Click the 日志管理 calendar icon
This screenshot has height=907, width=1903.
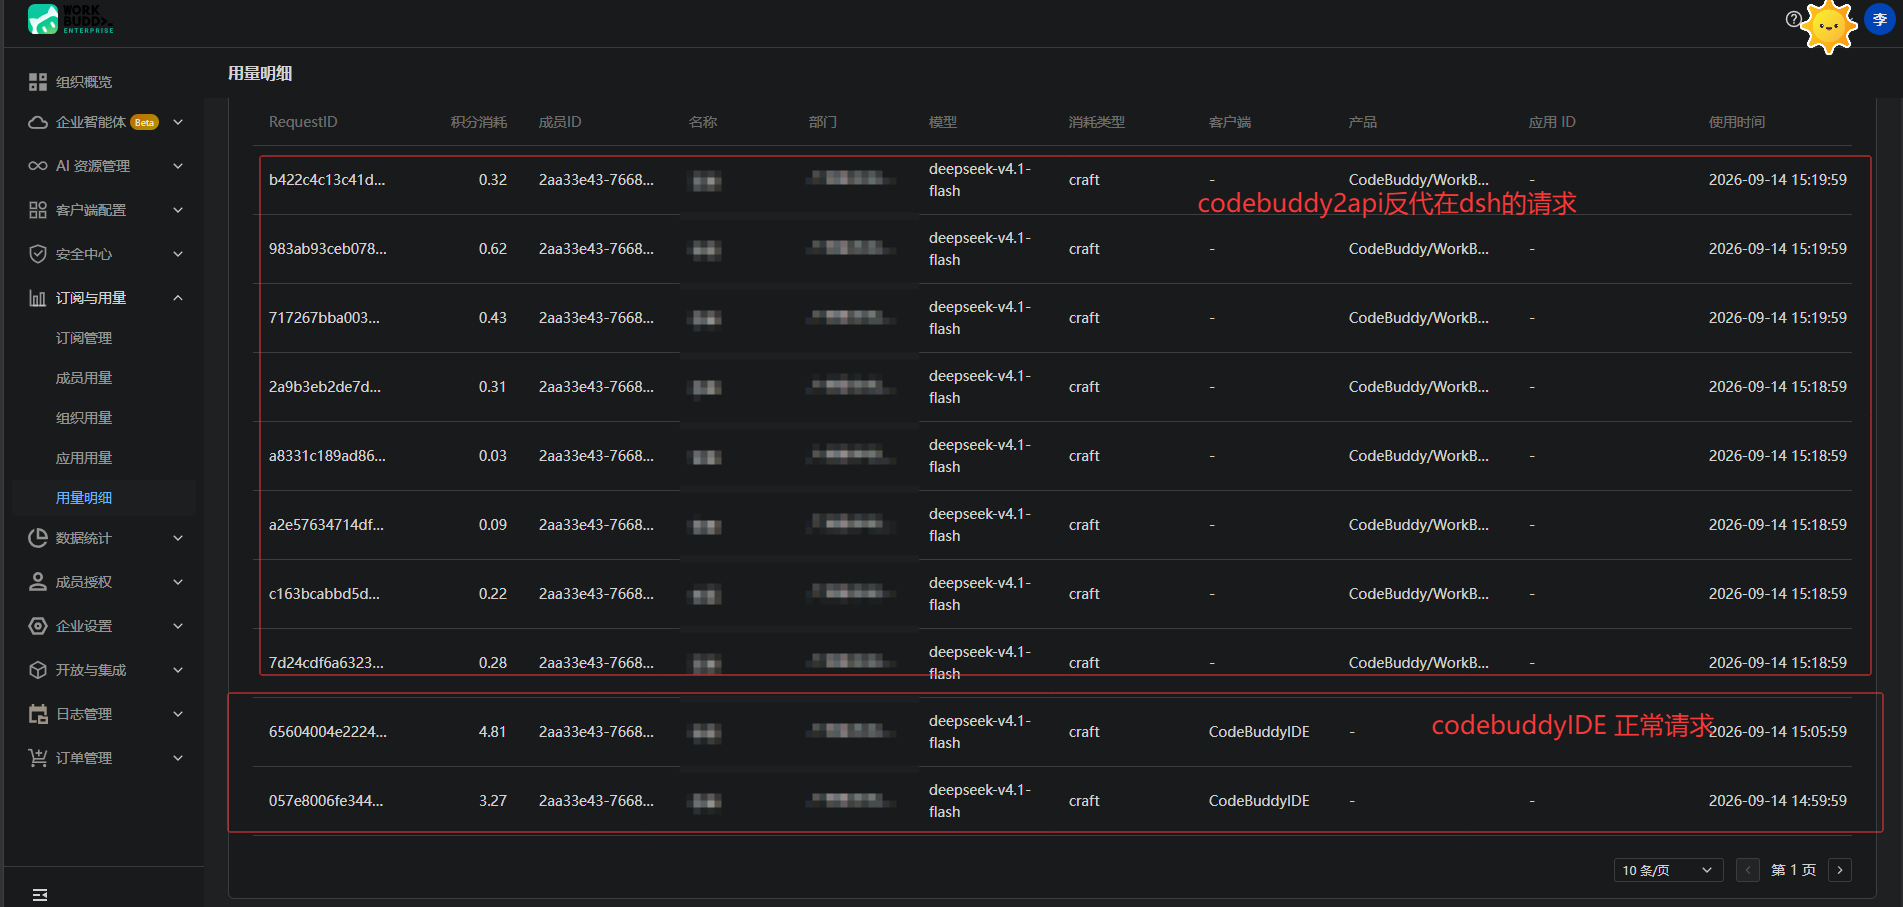38,714
